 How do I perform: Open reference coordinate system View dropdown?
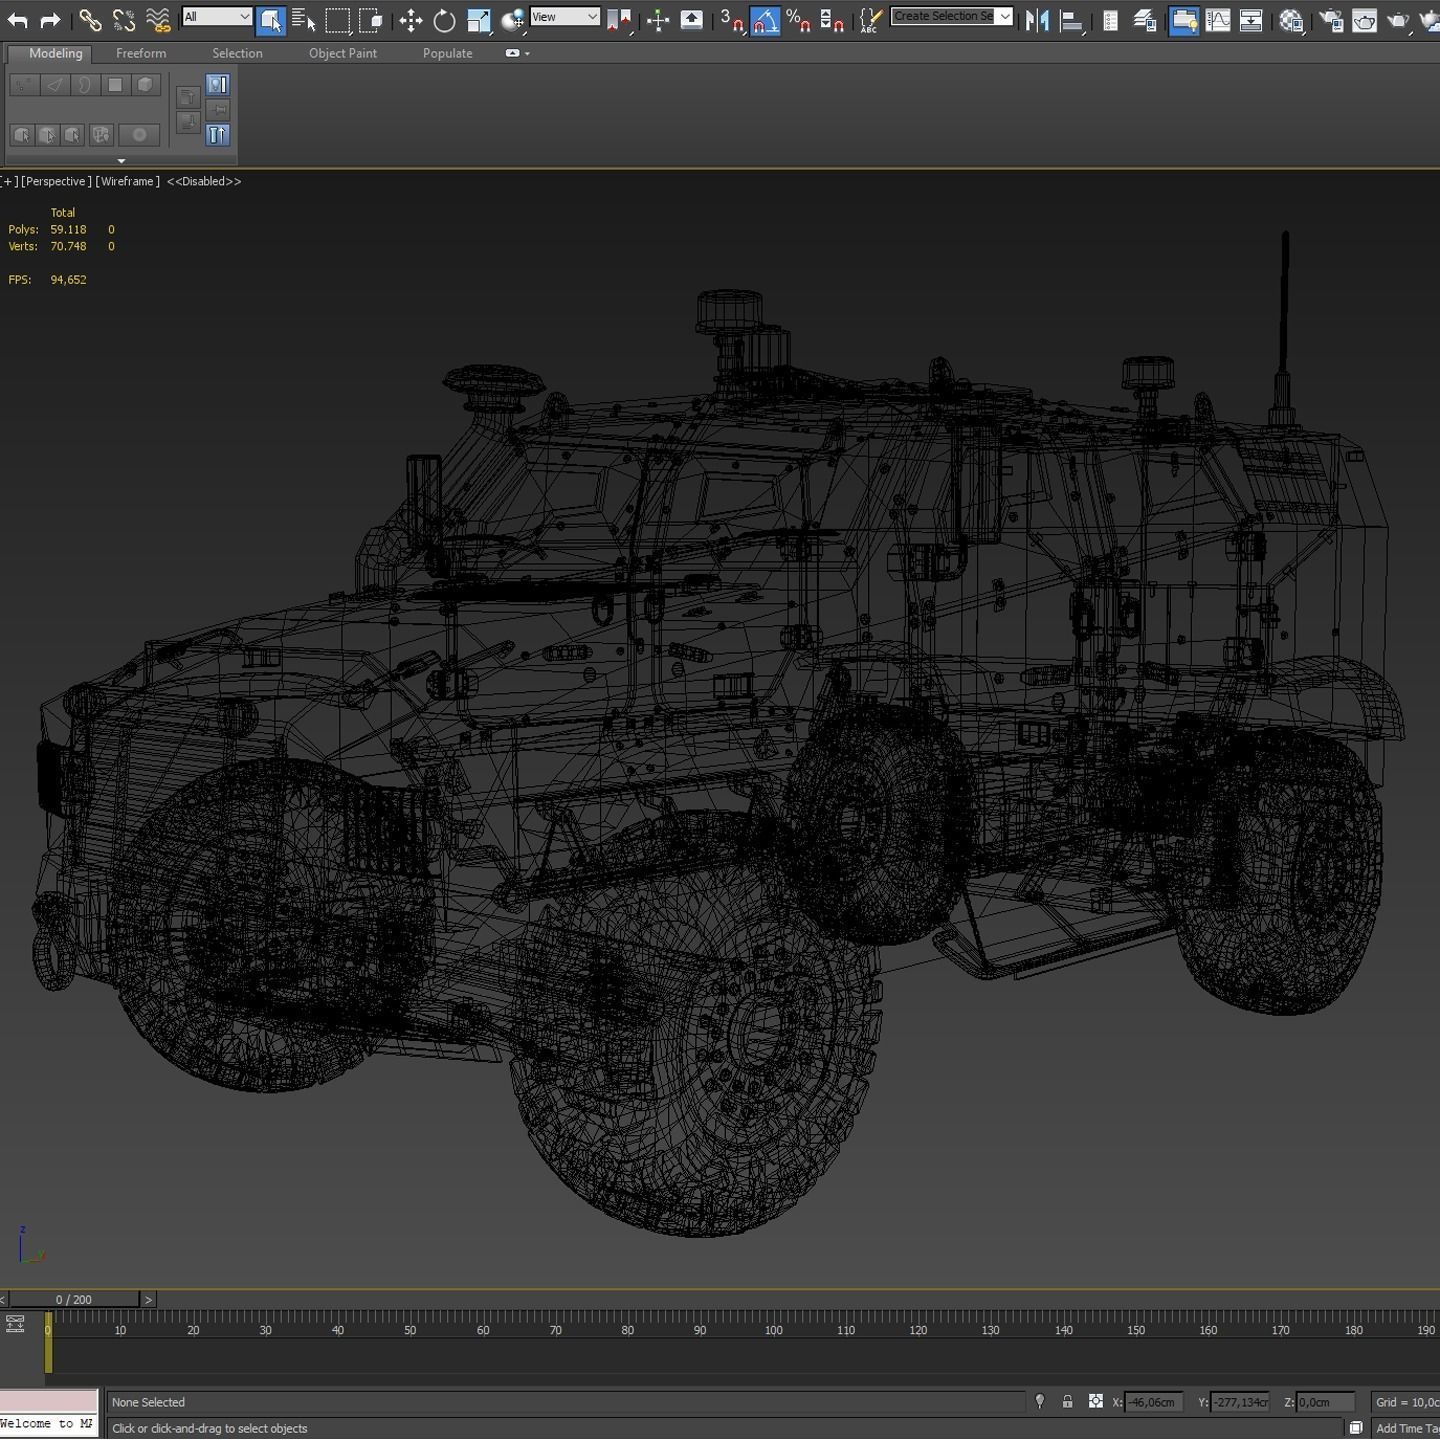tap(565, 16)
